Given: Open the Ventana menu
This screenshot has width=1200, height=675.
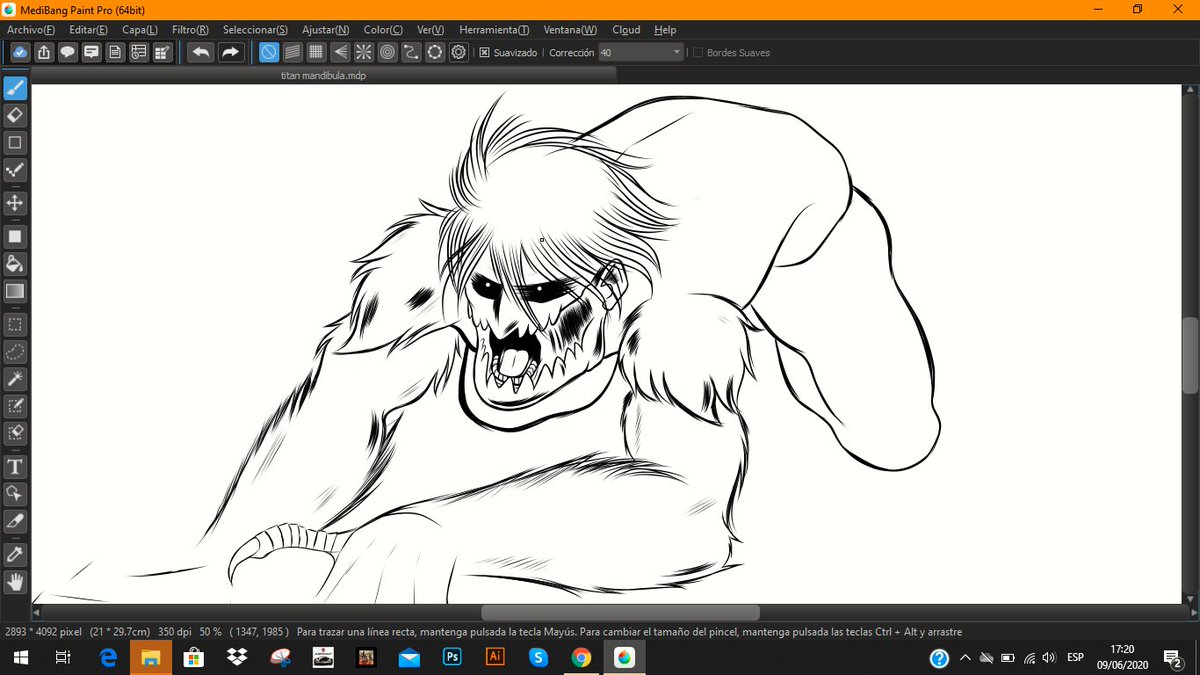Looking at the screenshot, I should coord(570,30).
